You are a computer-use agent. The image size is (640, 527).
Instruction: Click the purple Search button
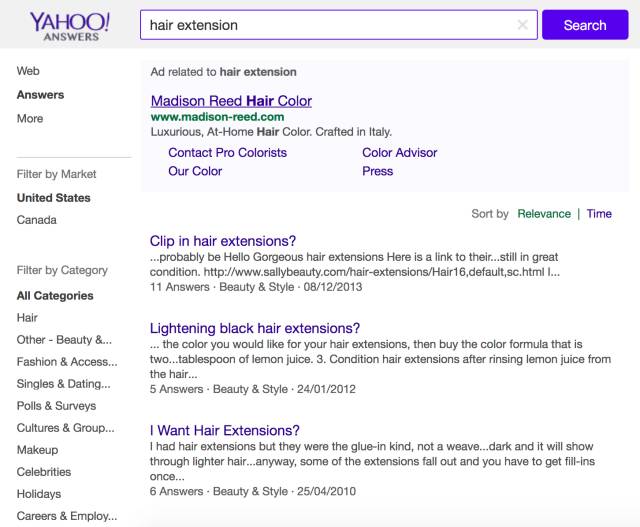(x=585, y=25)
